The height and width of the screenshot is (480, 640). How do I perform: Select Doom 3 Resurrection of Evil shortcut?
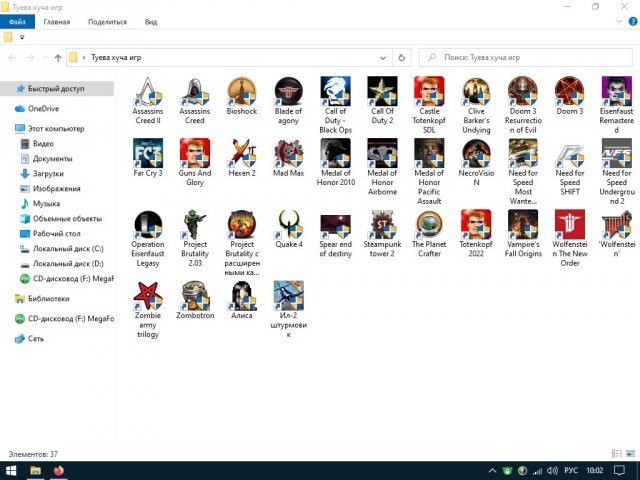523,105
